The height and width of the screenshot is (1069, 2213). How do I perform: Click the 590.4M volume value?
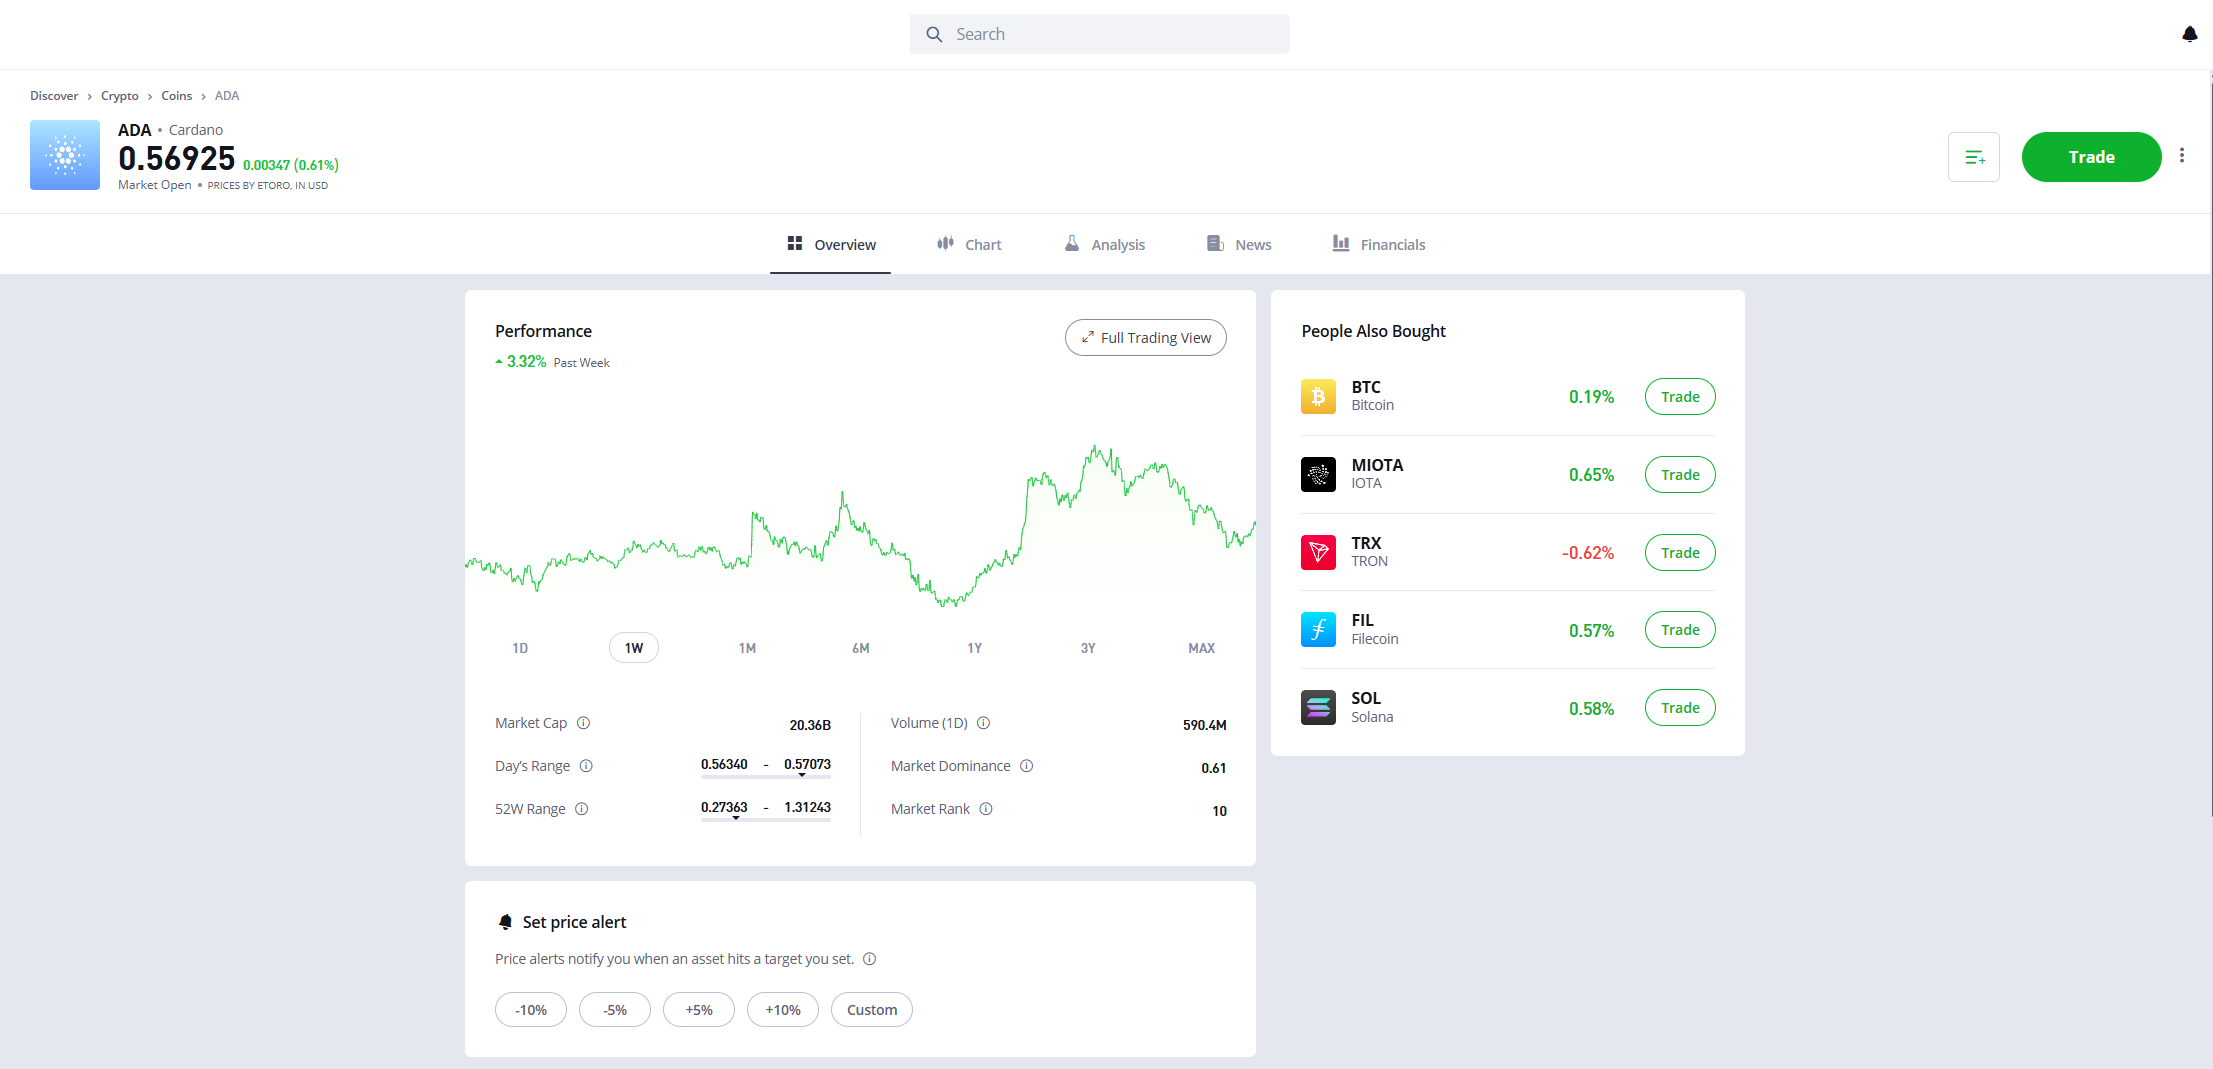(x=1204, y=725)
